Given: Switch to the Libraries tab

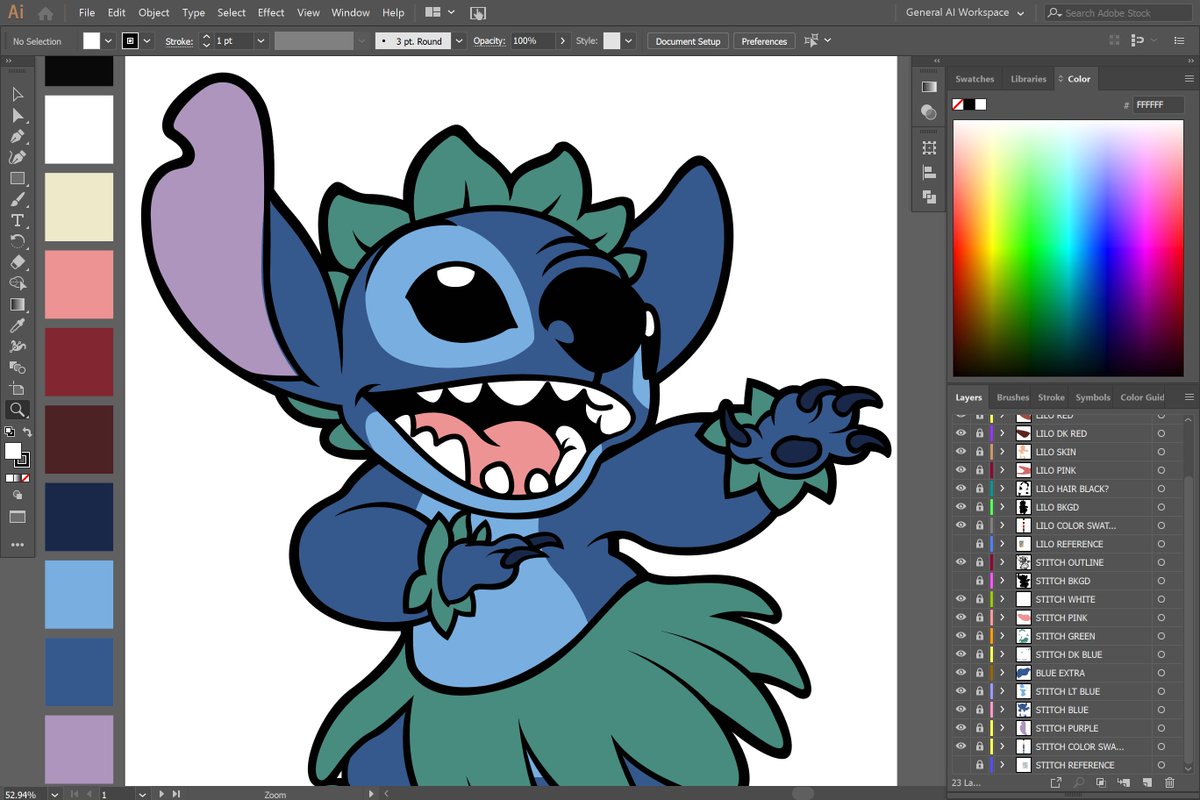Looking at the screenshot, I should 1028,79.
